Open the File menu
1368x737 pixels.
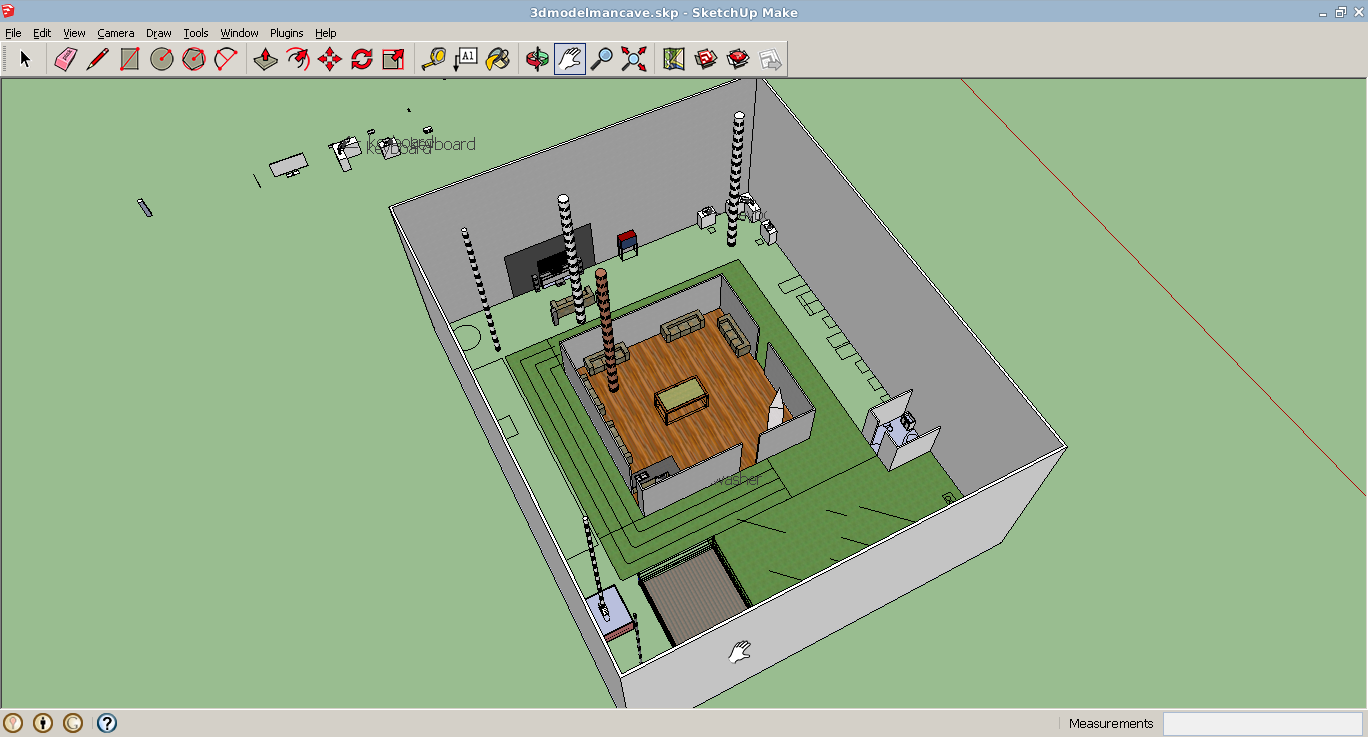[x=13, y=33]
